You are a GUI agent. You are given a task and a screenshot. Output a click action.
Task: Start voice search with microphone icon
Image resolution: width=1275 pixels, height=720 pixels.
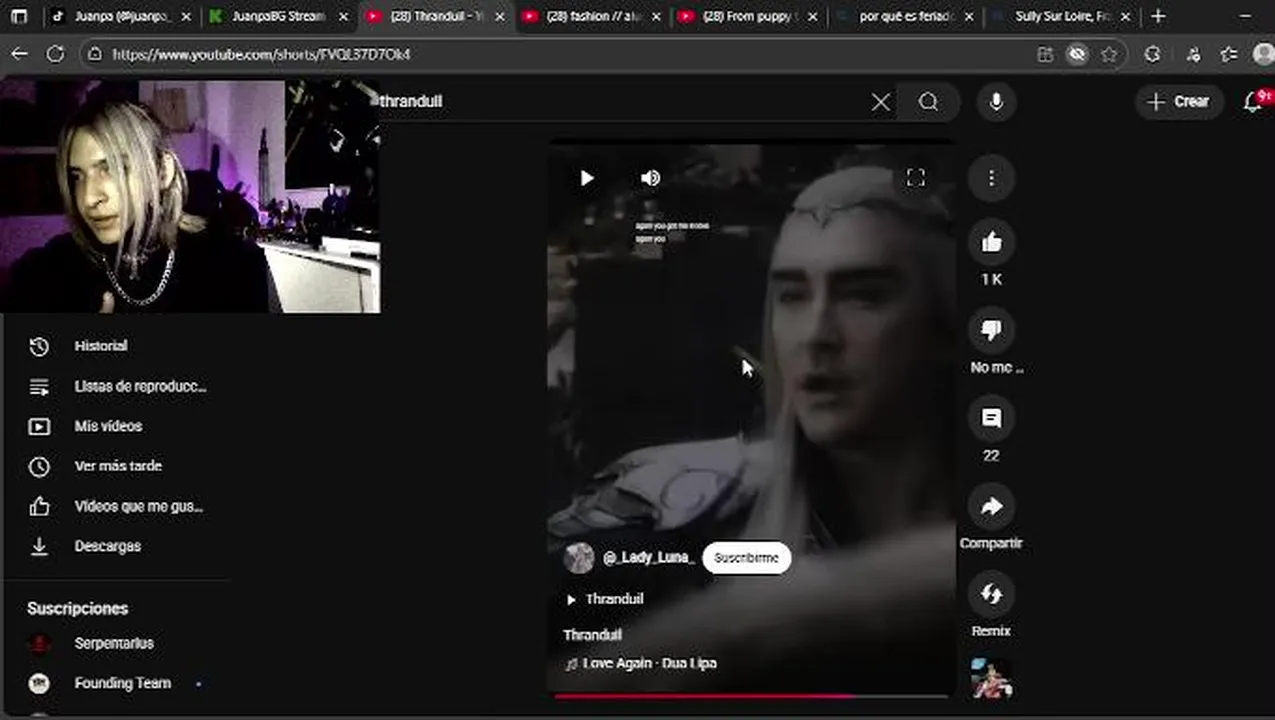coord(996,102)
